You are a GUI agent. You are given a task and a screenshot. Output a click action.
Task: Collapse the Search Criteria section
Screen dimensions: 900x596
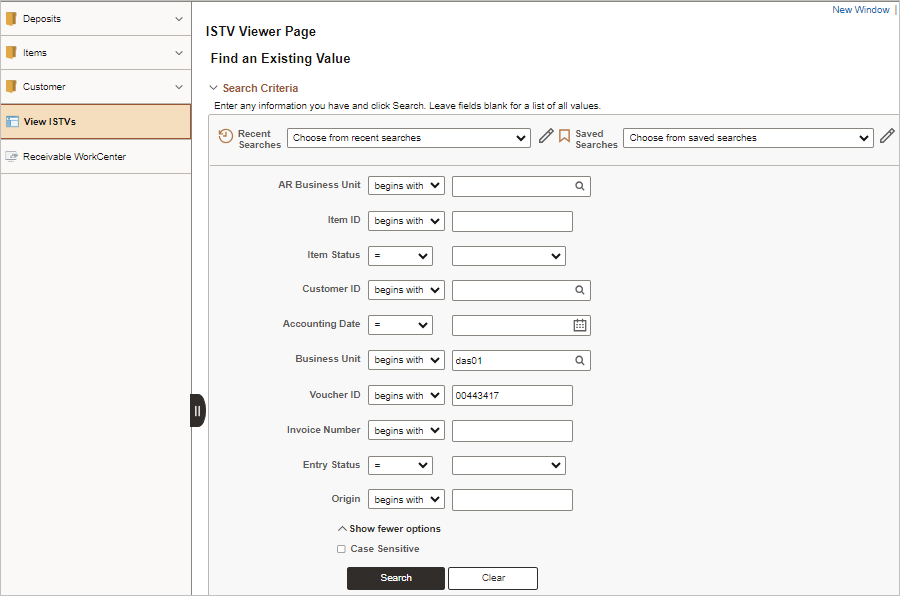coord(214,88)
